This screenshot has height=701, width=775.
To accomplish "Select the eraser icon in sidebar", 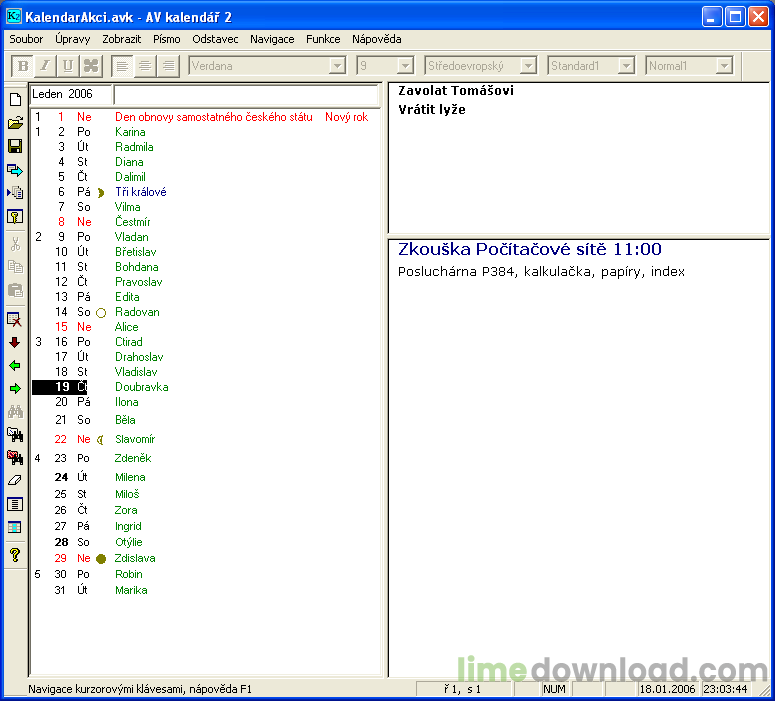I will (15, 481).
